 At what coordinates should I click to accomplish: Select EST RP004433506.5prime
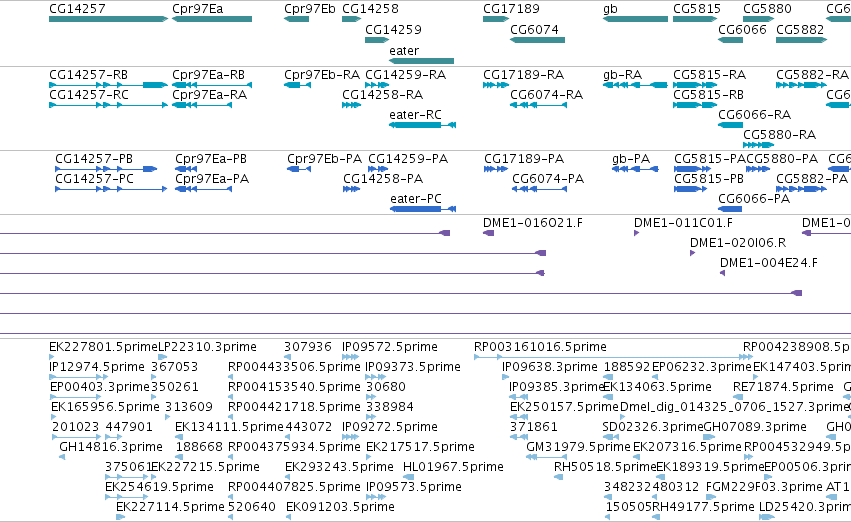[x=231, y=377]
